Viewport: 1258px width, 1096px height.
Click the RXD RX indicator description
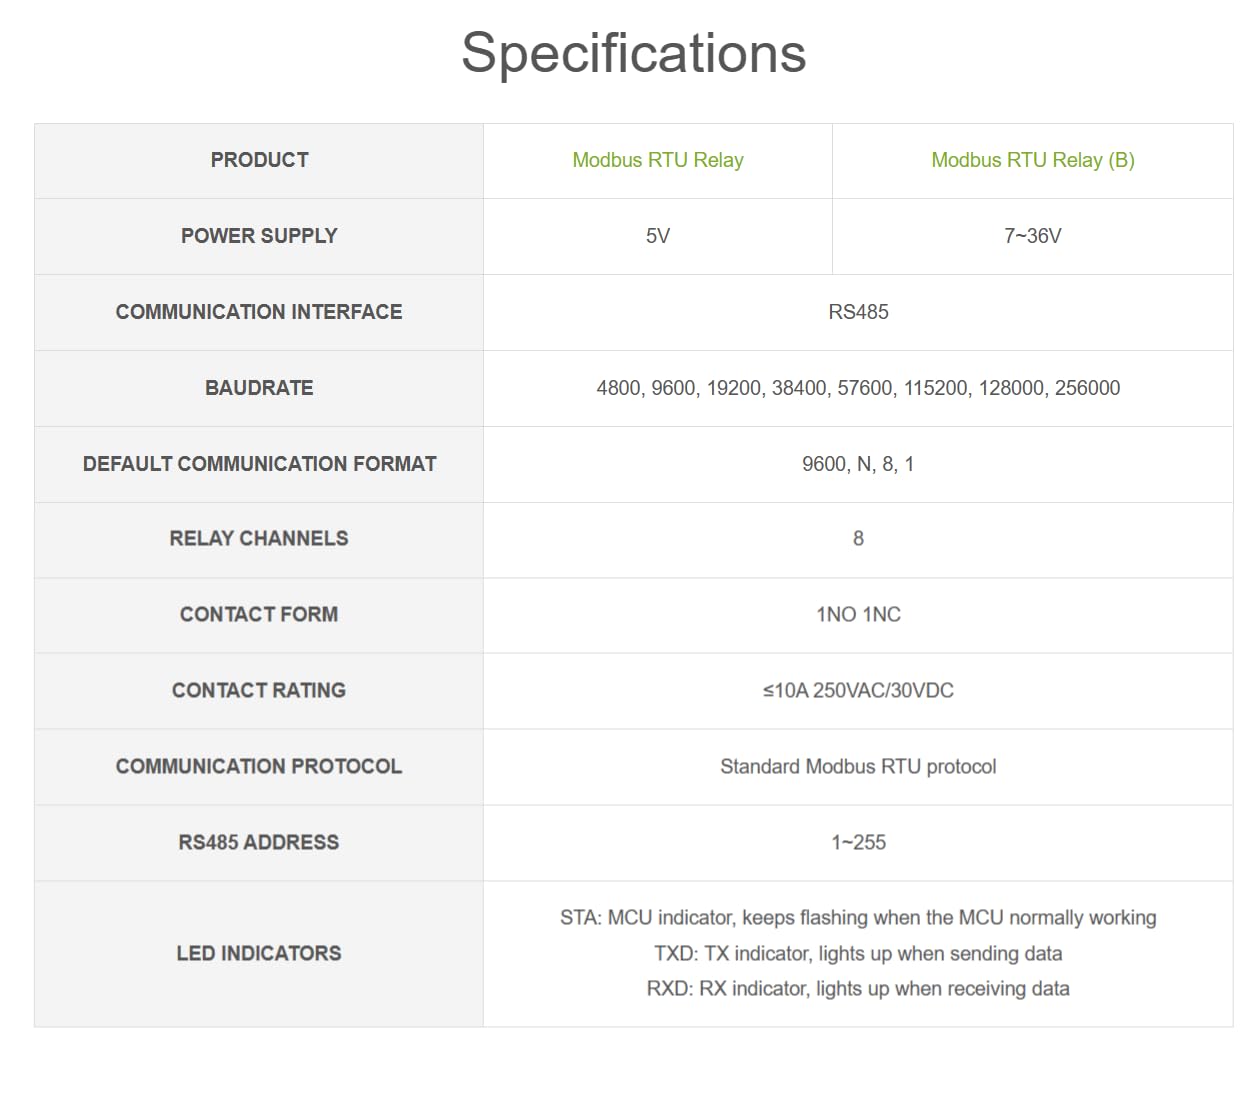858,988
